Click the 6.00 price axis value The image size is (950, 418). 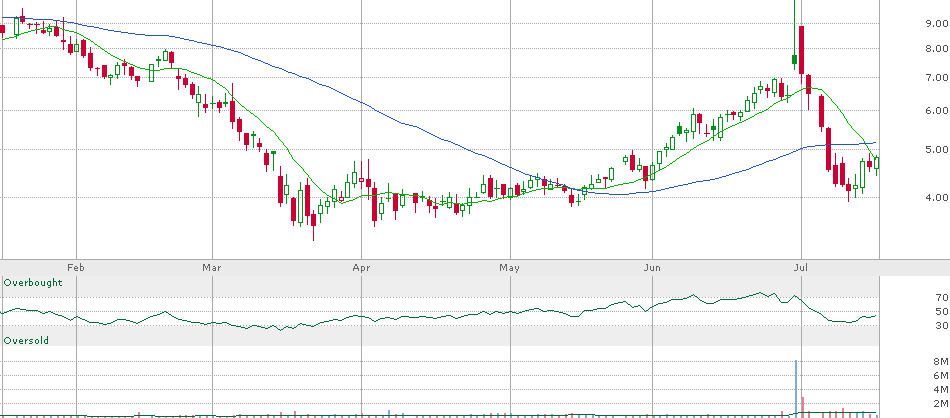937,110
